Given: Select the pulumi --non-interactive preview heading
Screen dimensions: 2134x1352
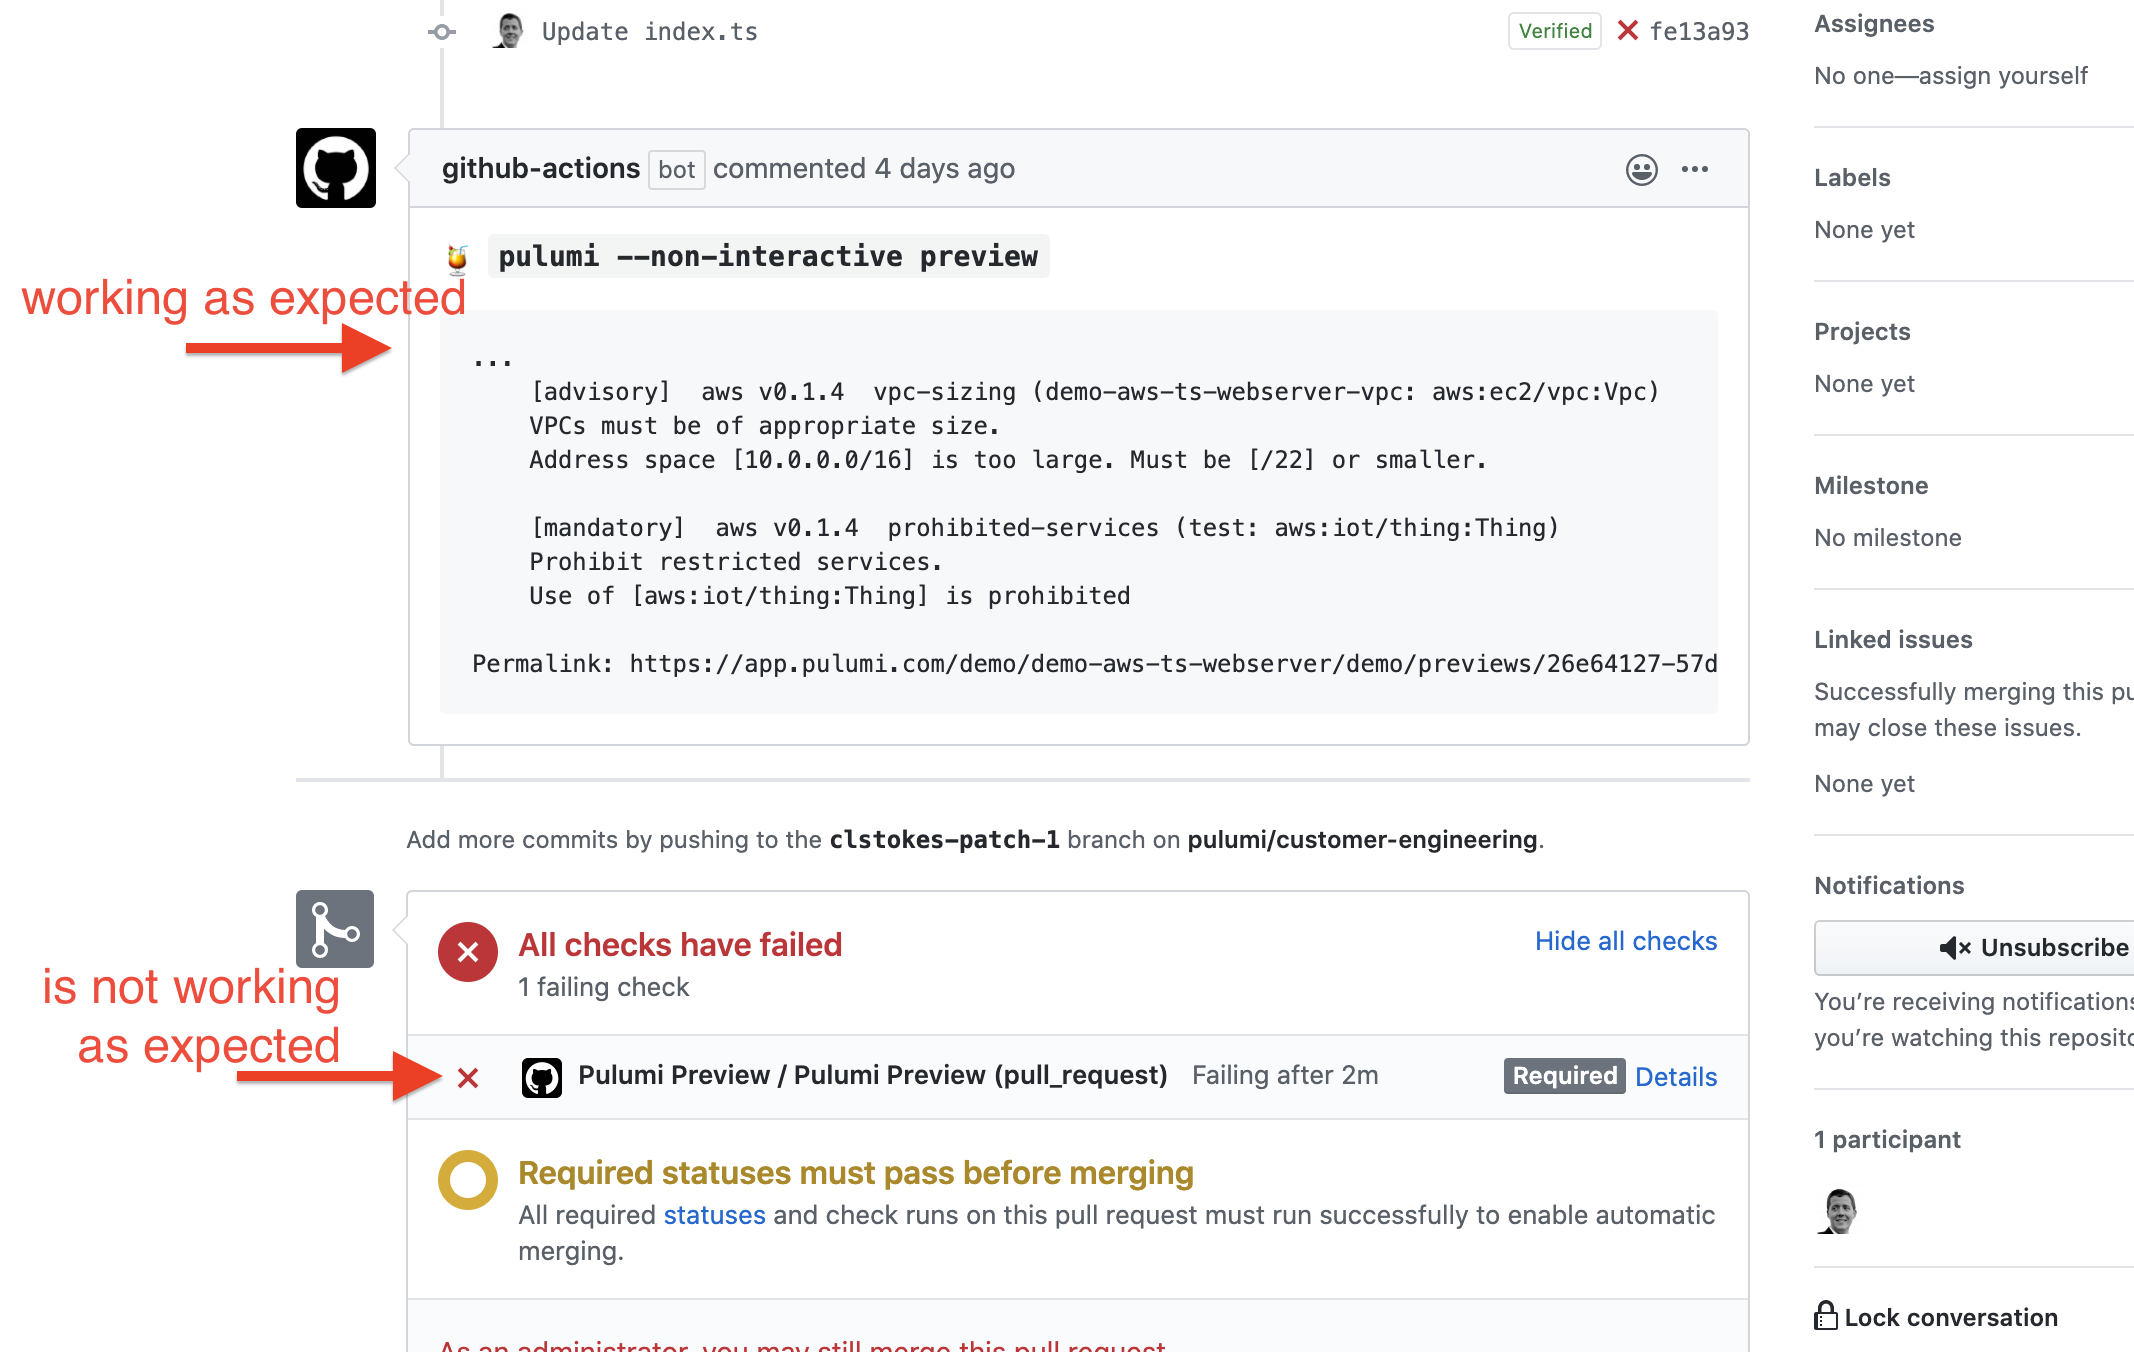Looking at the screenshot, I should click(768, 256).
